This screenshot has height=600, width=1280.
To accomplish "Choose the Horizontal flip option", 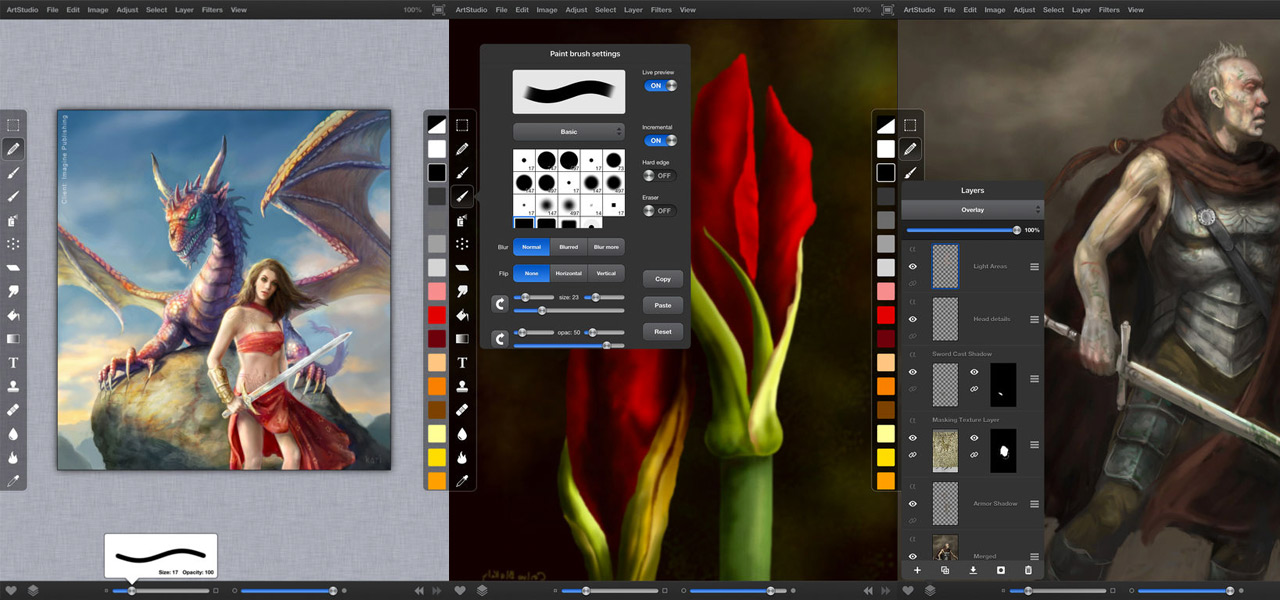I will pos(568,274).
